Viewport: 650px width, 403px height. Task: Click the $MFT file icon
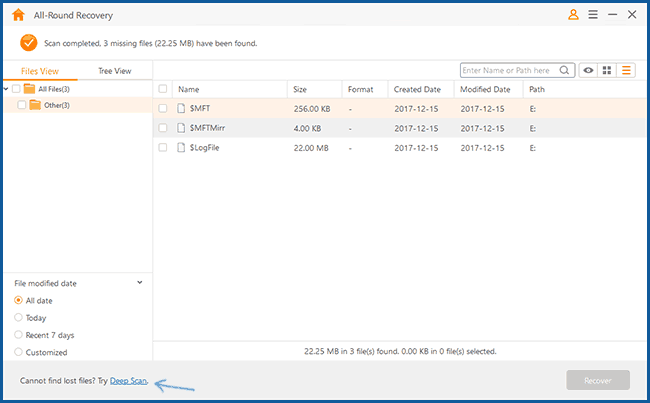[x=182, y=108]
